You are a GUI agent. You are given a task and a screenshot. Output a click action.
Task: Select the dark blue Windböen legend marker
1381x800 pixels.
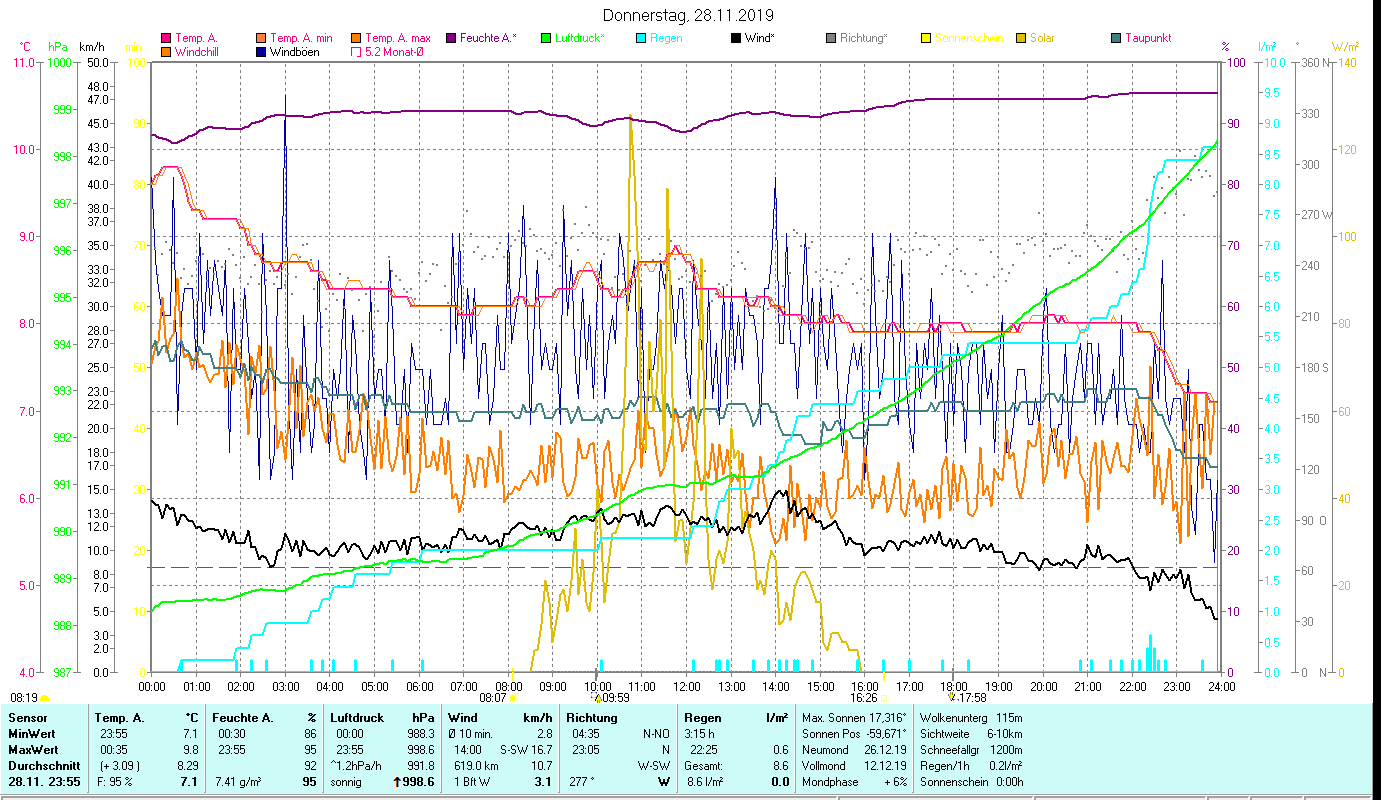click(x=262, y=52)
